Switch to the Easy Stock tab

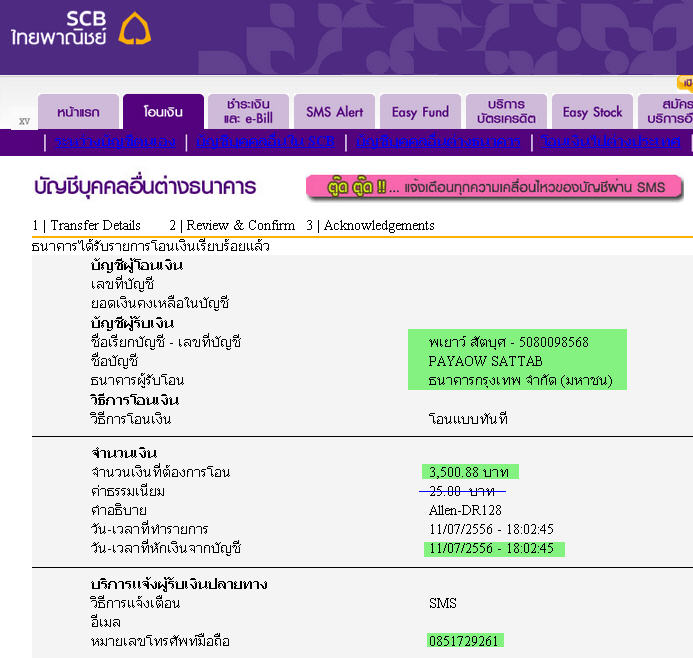tap(592, 112)
